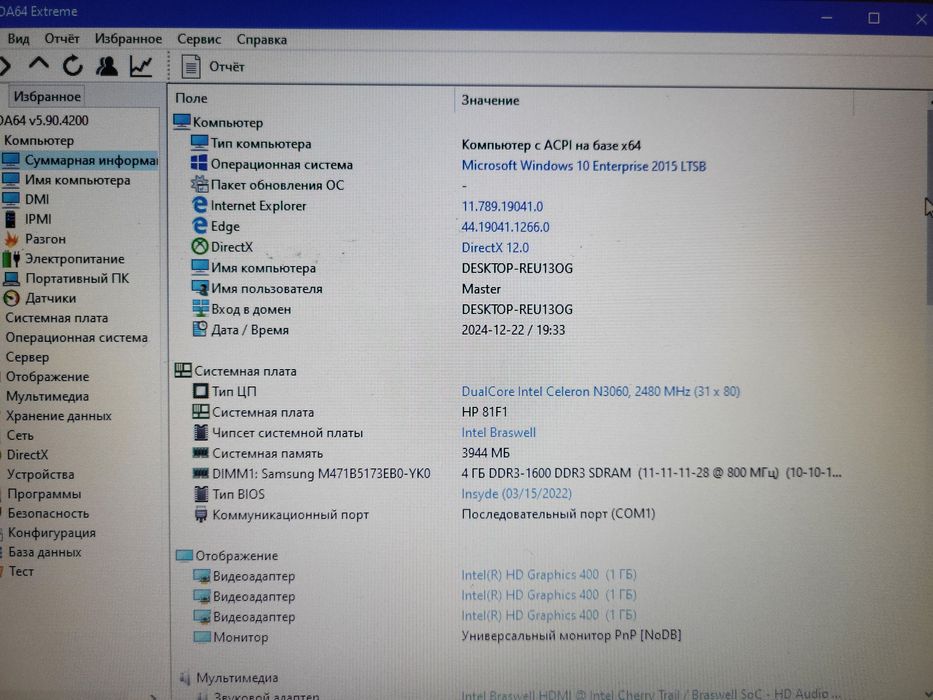Image resolution: width=933 pixels, height=700 pixels.
Task: Expand the Сеть category
Action: coord(20,436)
